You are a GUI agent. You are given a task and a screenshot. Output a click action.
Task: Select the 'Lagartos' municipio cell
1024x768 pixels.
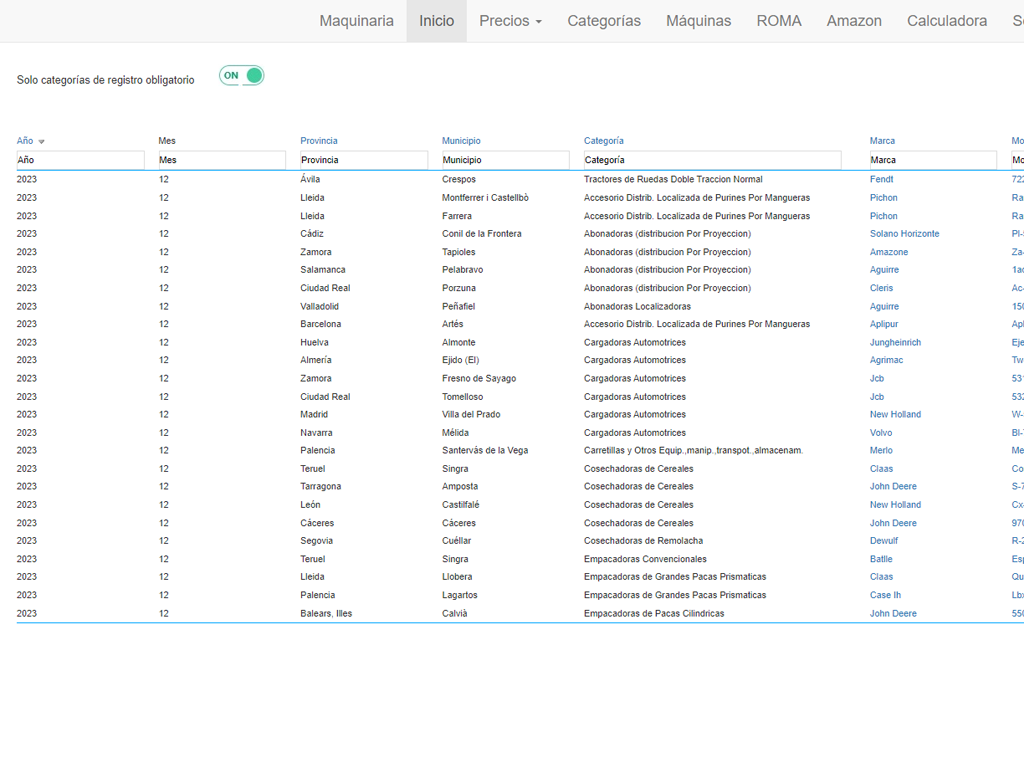[x=460, y=595]
